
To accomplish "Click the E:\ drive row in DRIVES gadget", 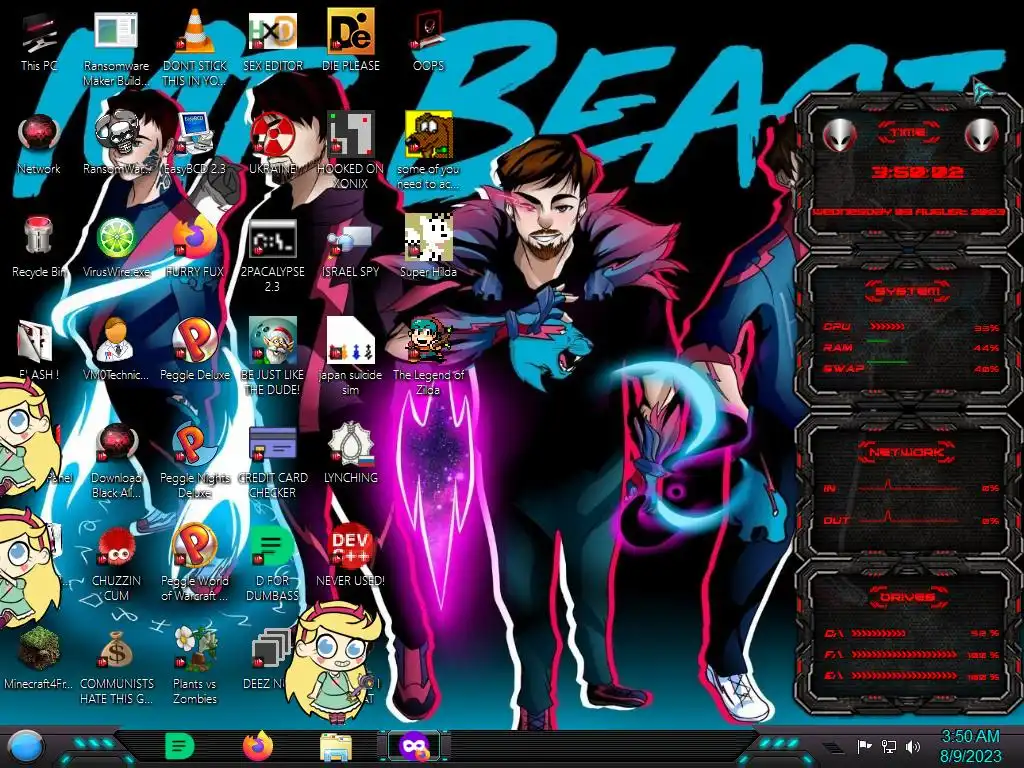I will [x=912, y=676].
